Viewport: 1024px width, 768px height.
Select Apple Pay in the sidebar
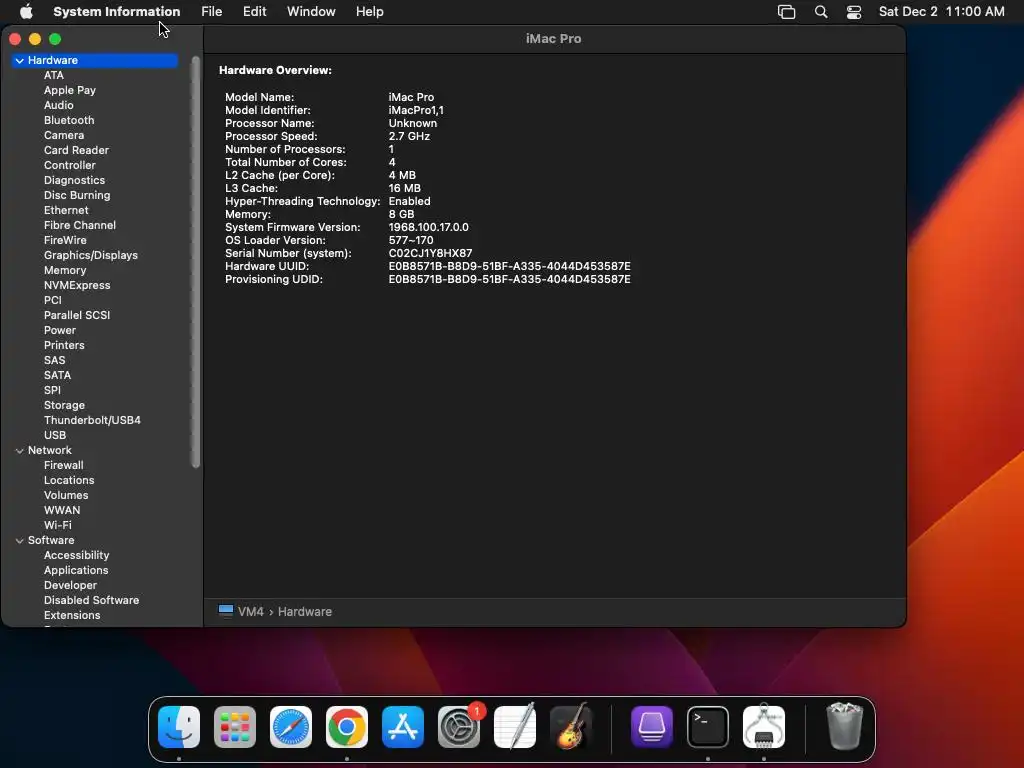[69, 90]
